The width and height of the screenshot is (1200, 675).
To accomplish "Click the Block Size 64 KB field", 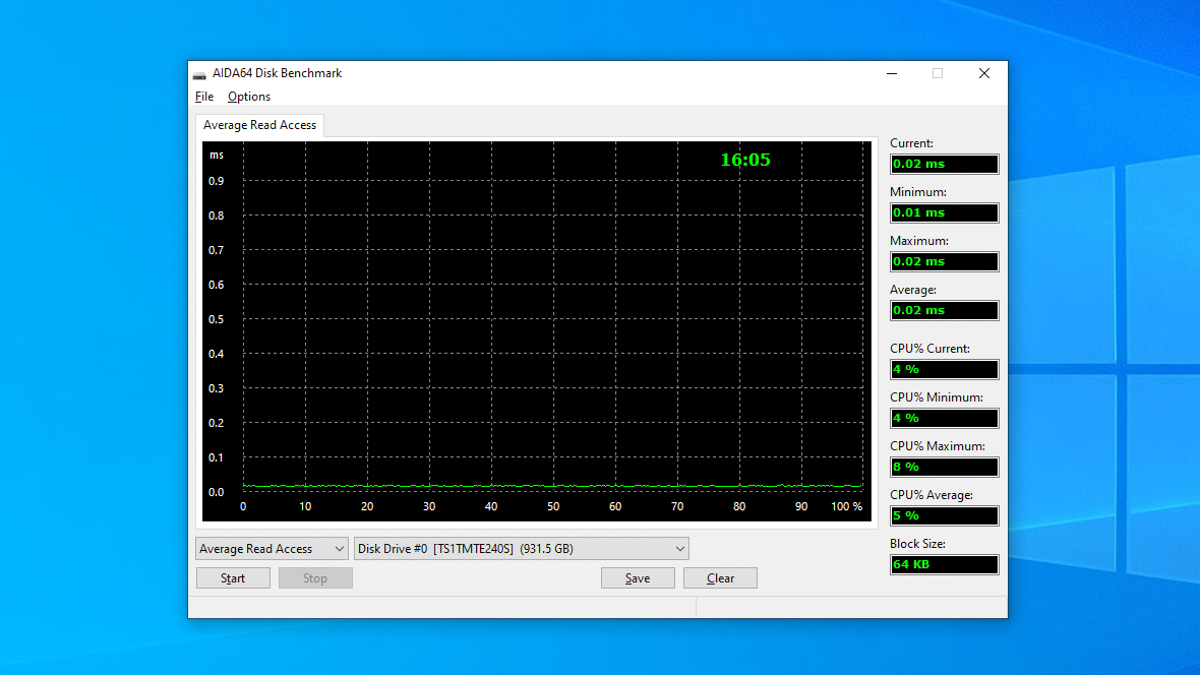I will [x=945, y=565].
